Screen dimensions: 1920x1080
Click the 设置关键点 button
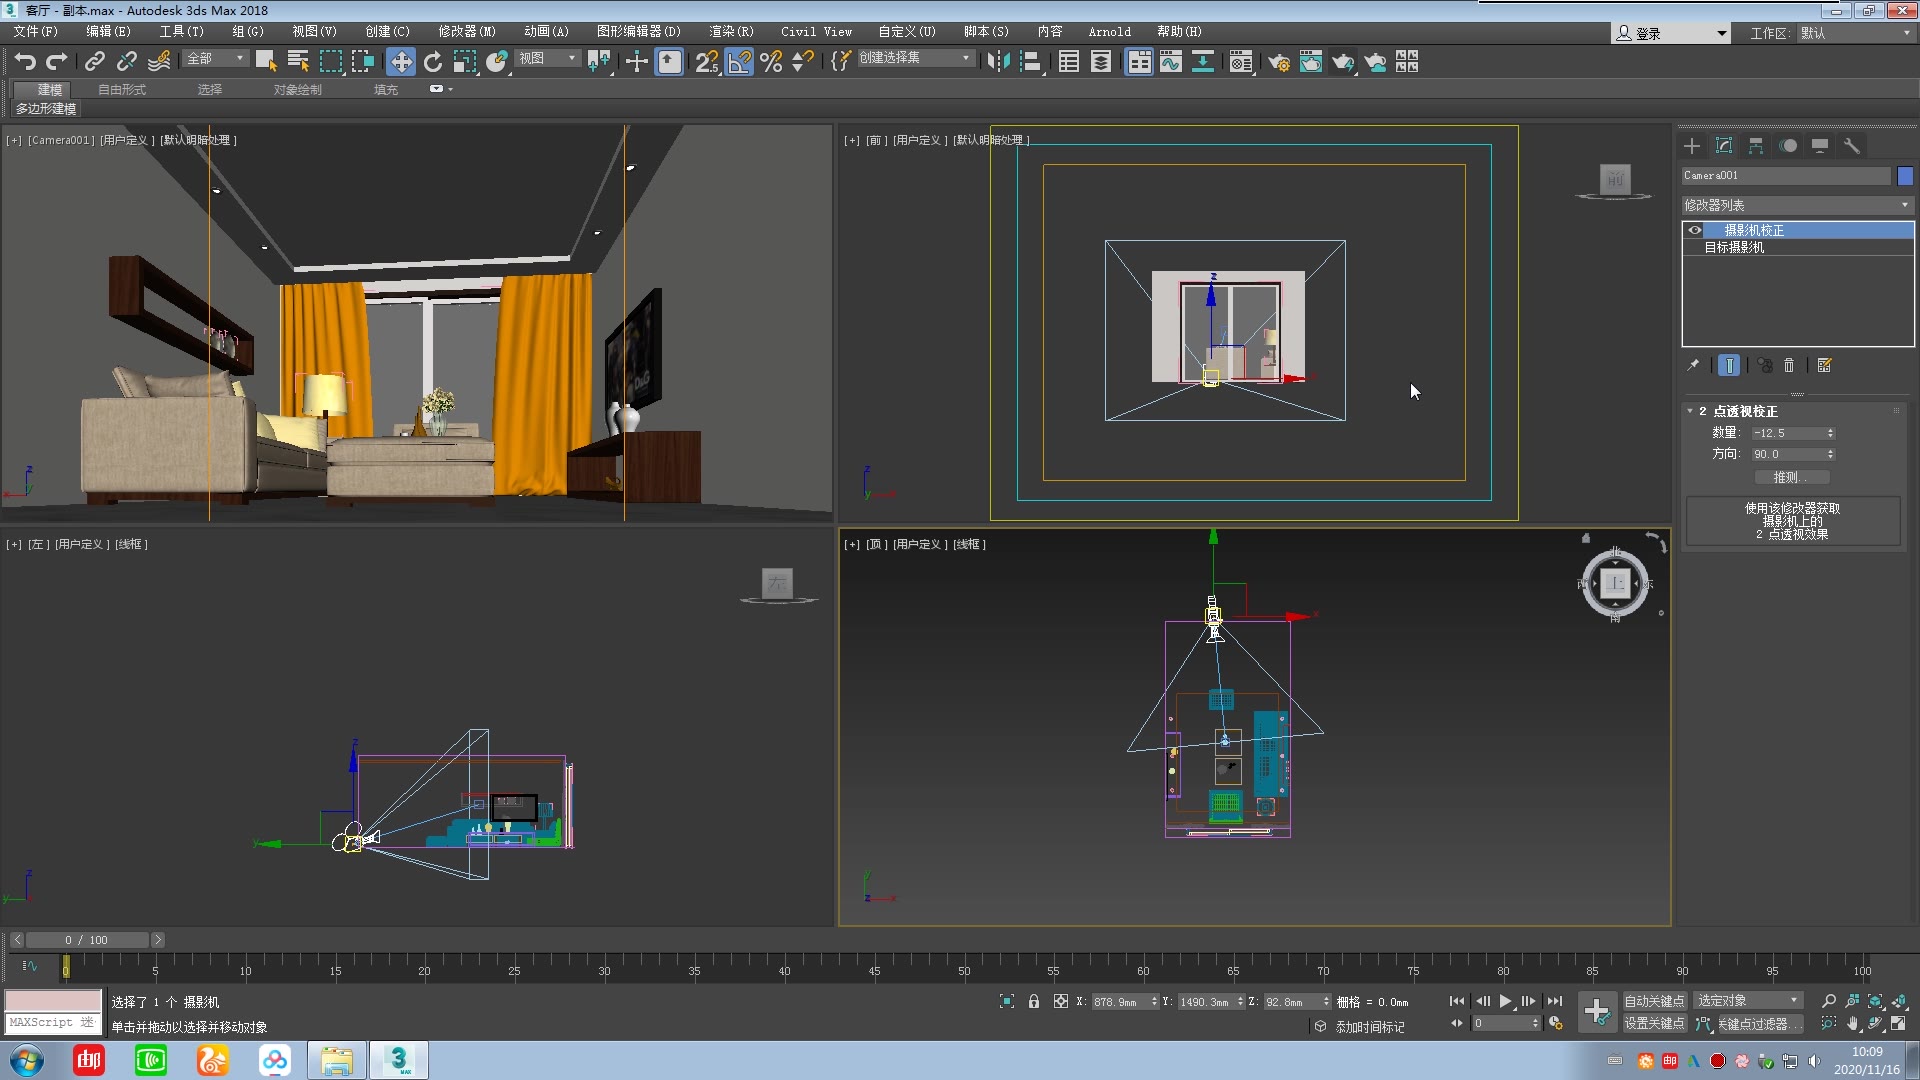(1654, 1023)
